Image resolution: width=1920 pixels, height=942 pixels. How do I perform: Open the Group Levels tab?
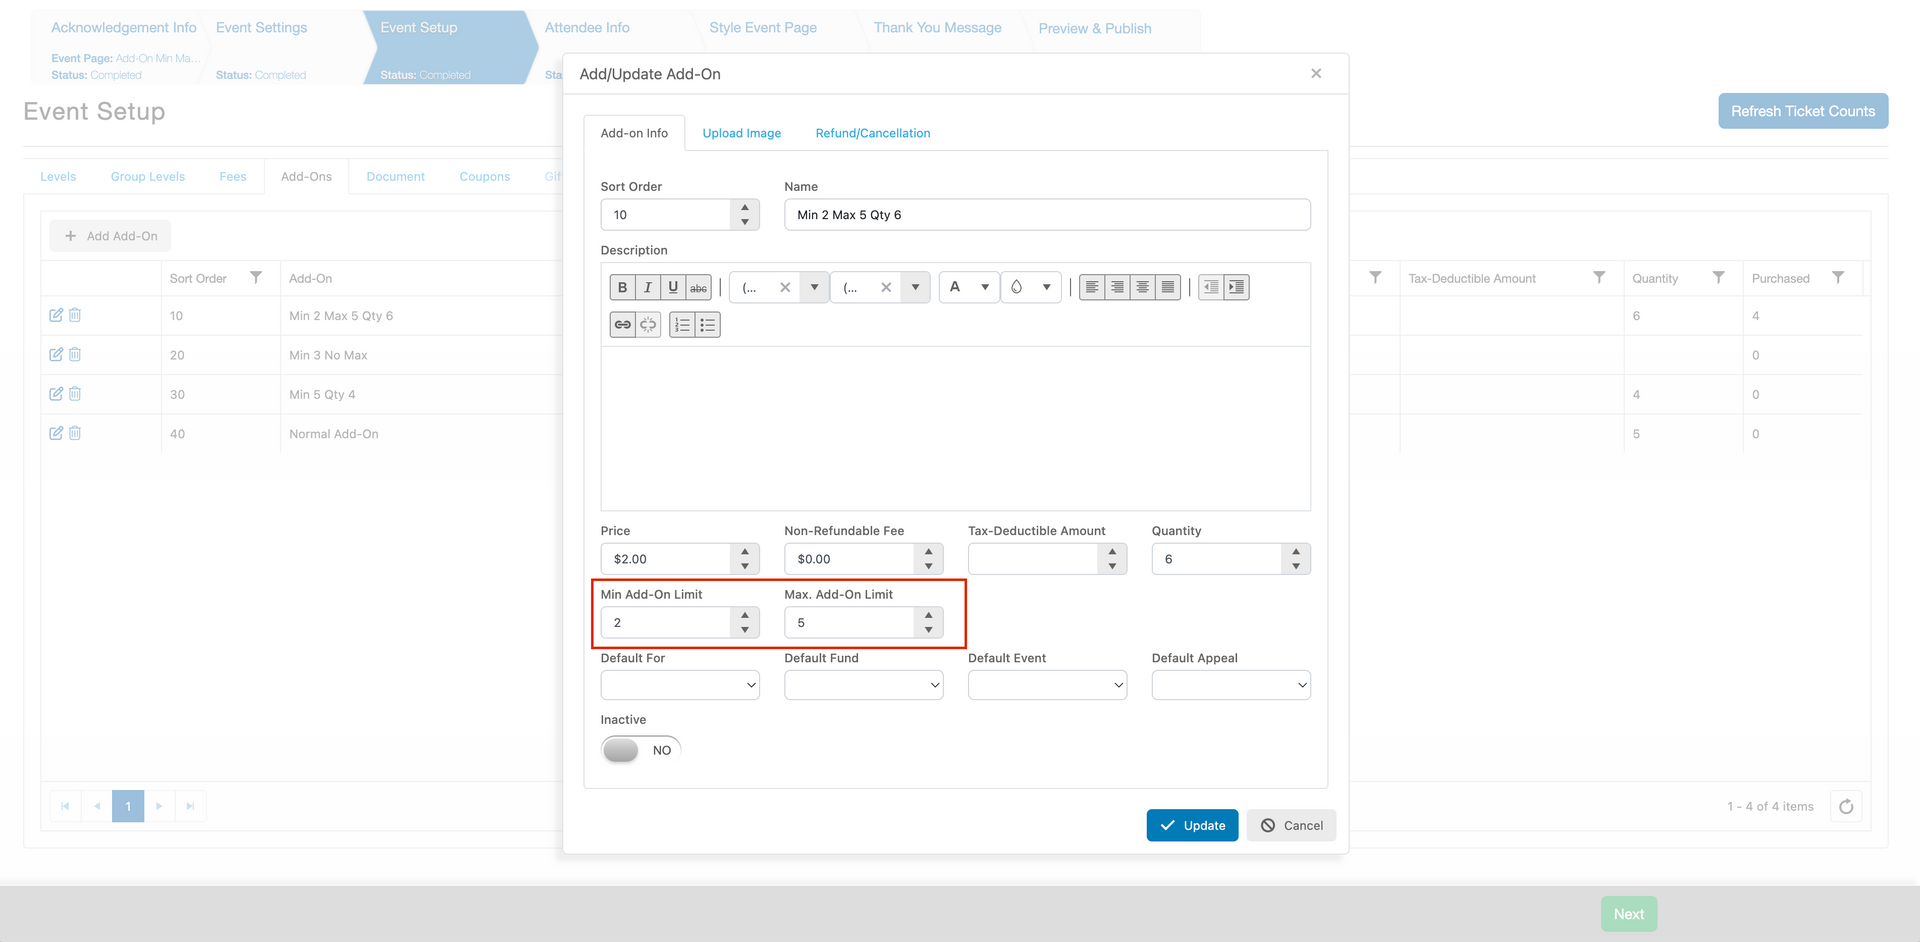point(148,177)
